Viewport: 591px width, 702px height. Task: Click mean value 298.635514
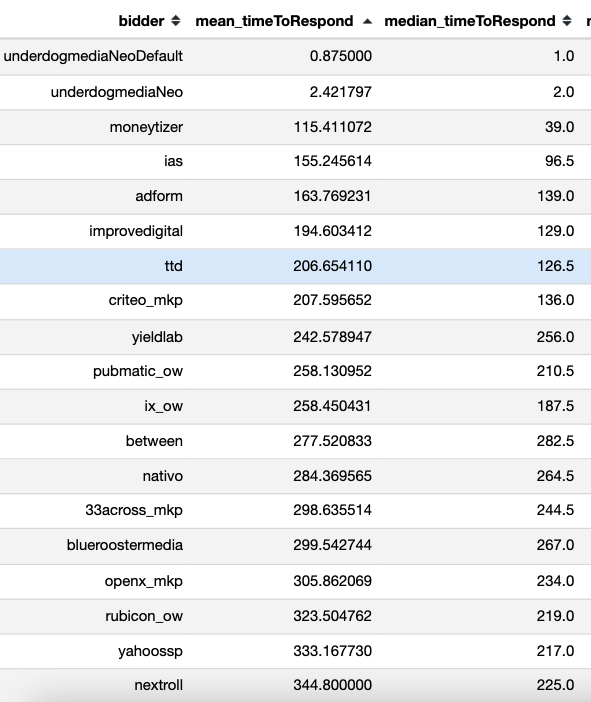(x=333, y=510)
